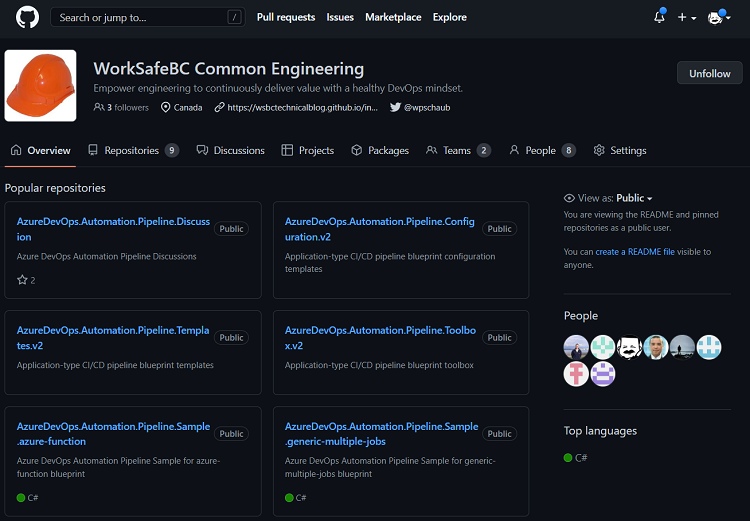Select the Overview tab
Image resolution: width=750 pixels, height=521 pixels.
40,150
